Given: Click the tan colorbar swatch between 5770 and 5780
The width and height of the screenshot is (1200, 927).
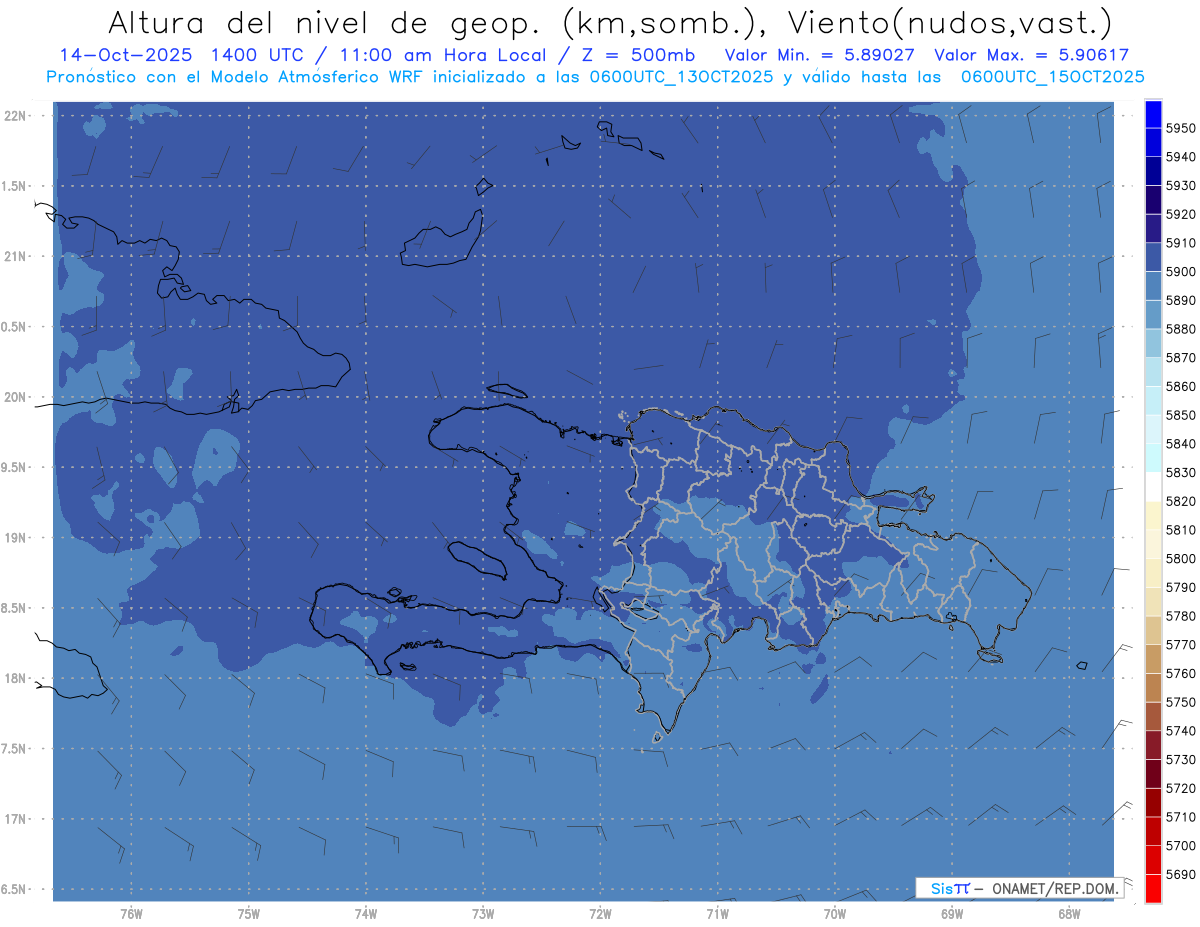Looking at the screenshot, I should coord(1153,630).
